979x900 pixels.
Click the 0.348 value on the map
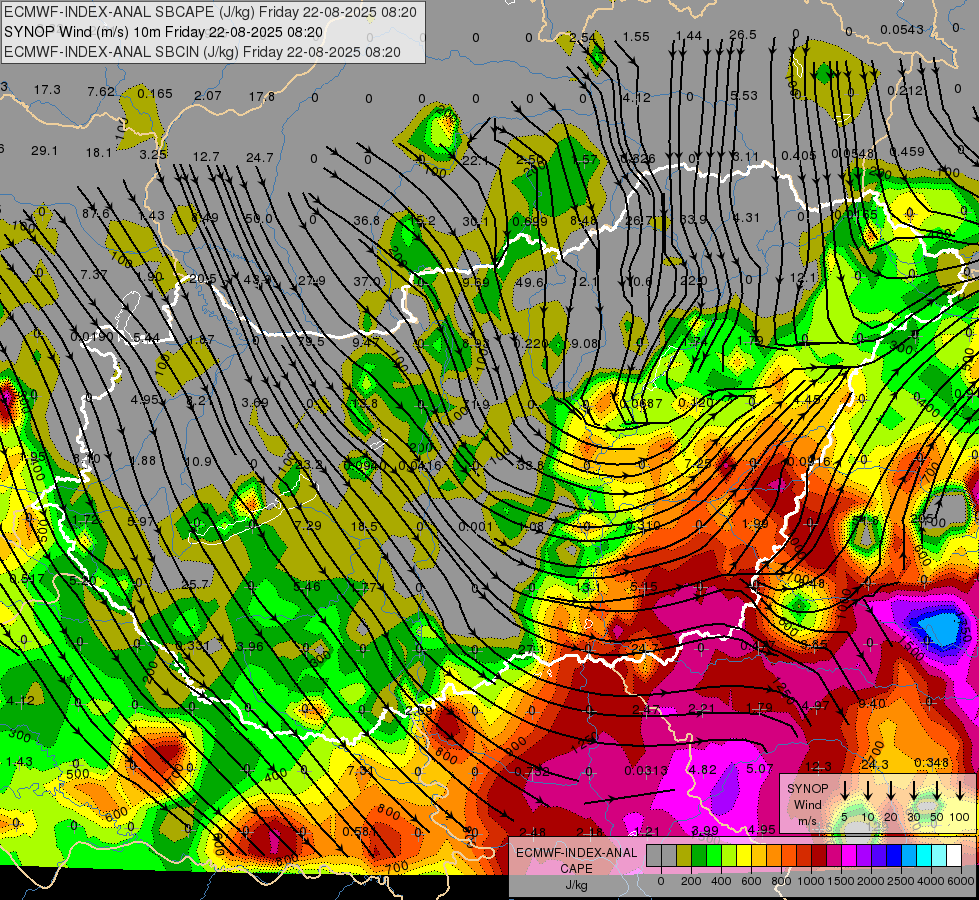coord(932,763)
